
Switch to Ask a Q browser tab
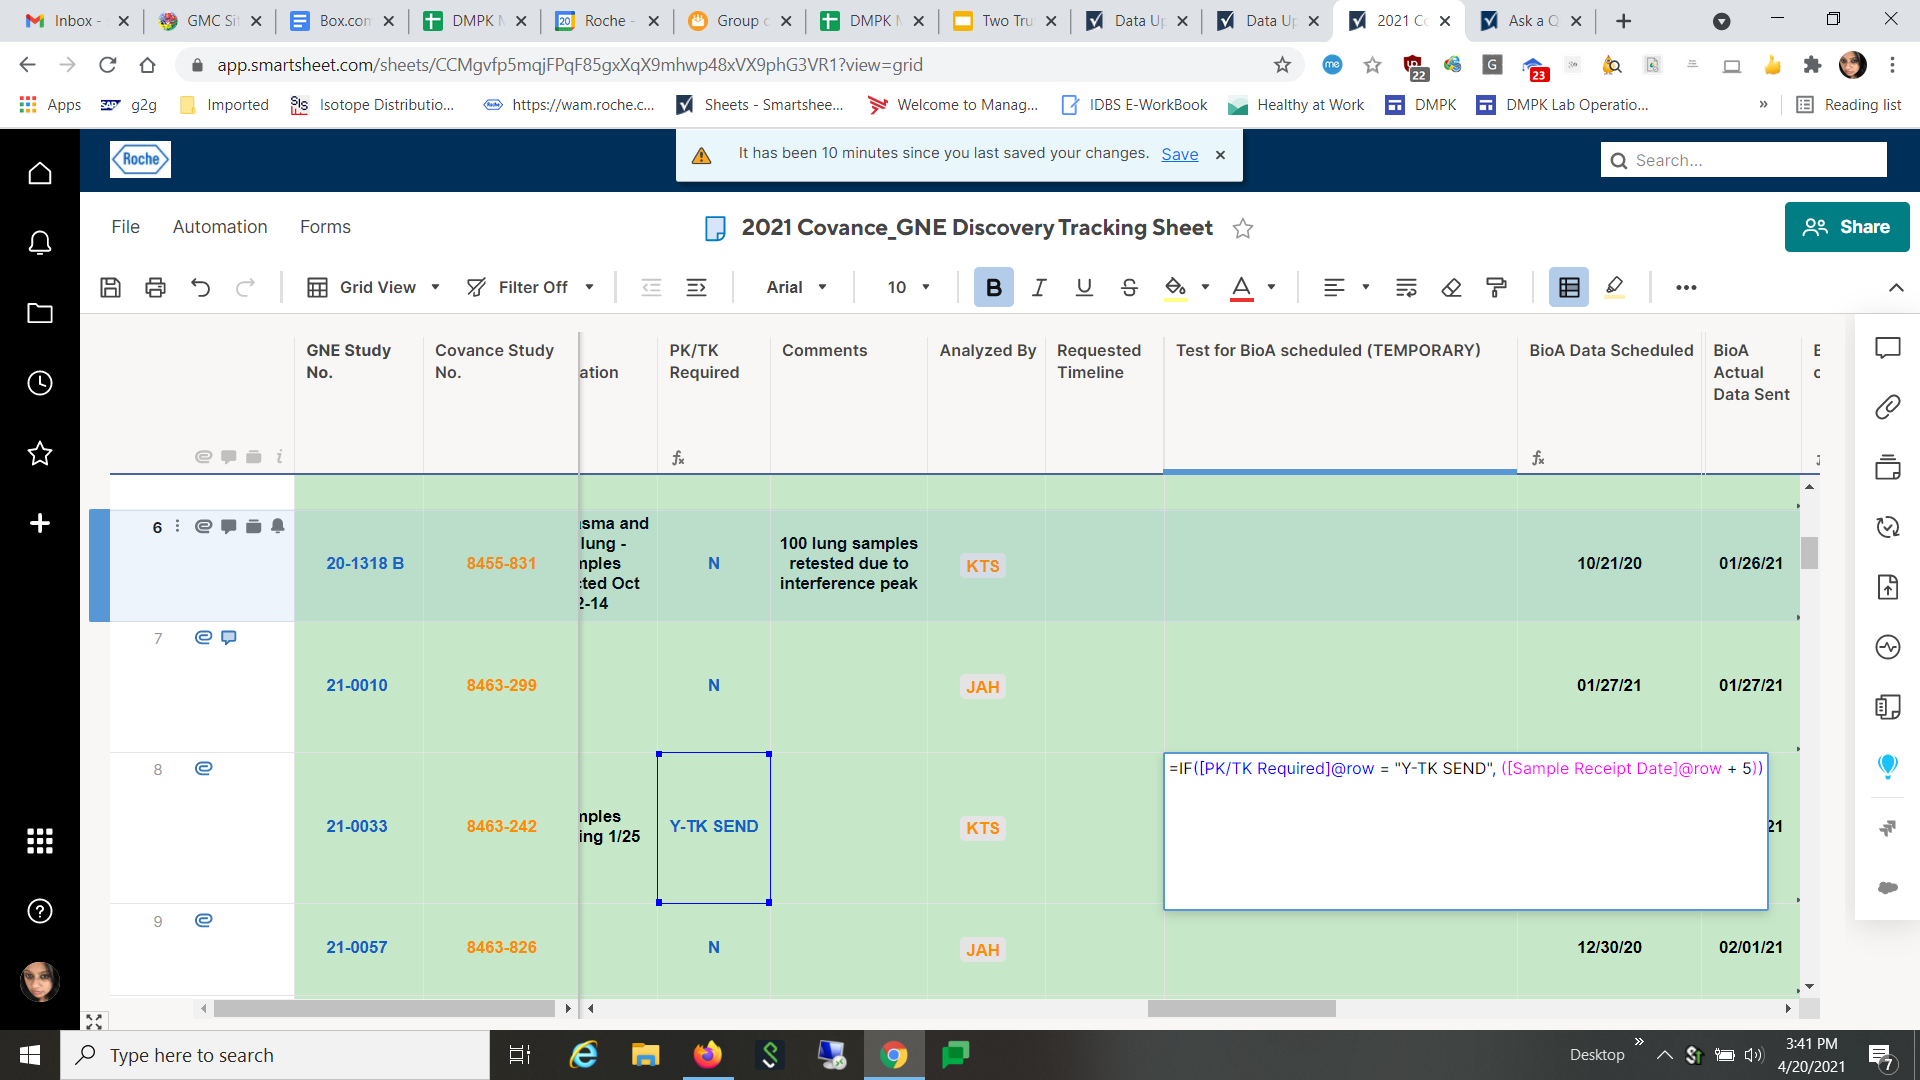tap(1530, 21)
